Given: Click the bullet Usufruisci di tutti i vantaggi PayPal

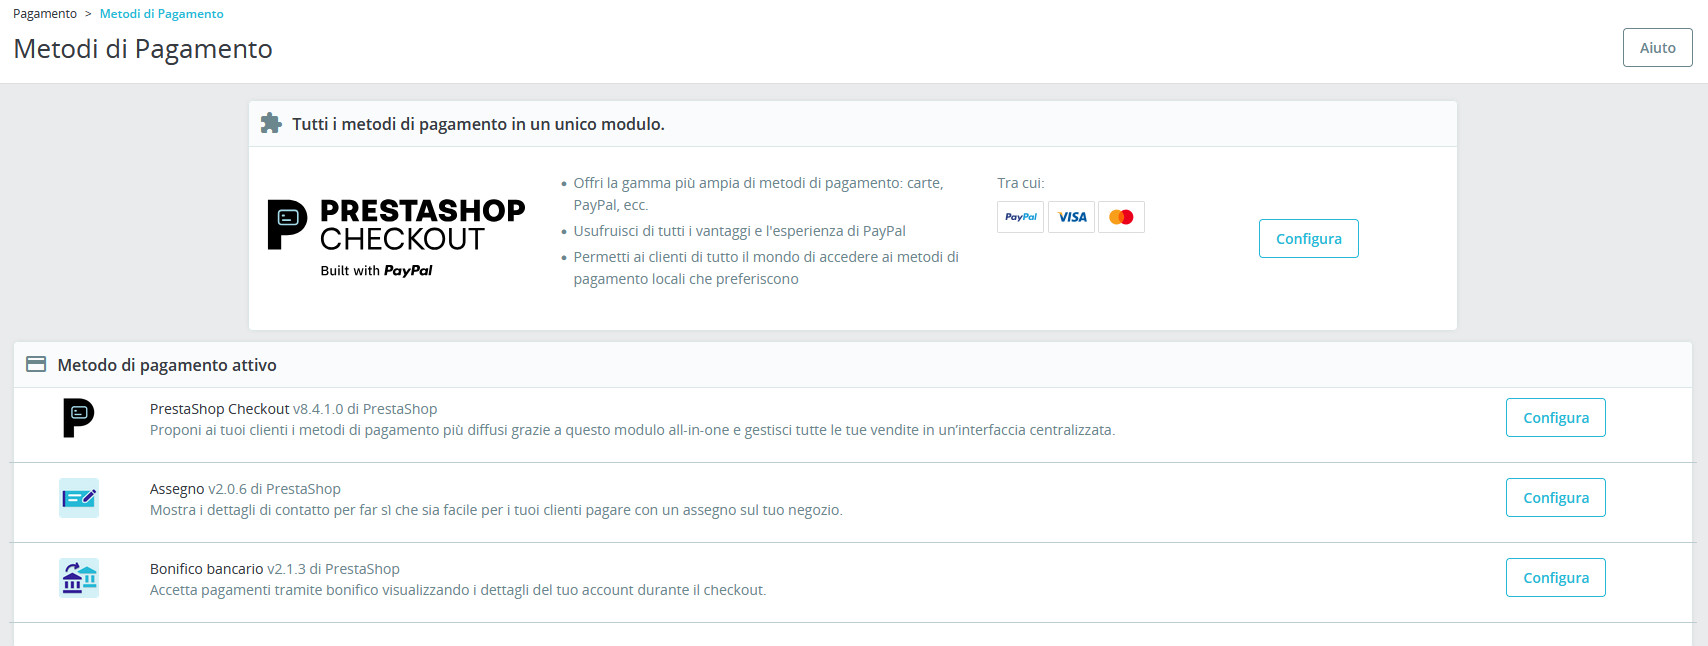Looking at the screenshot, I should 739,231.
